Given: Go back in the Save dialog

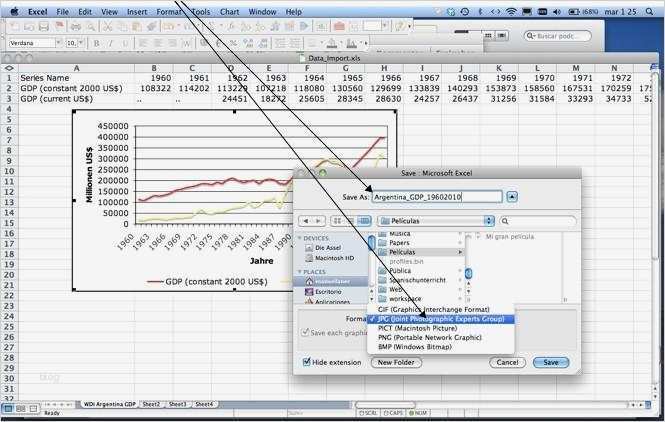Looking at the screenshot, I should (306, 221).
